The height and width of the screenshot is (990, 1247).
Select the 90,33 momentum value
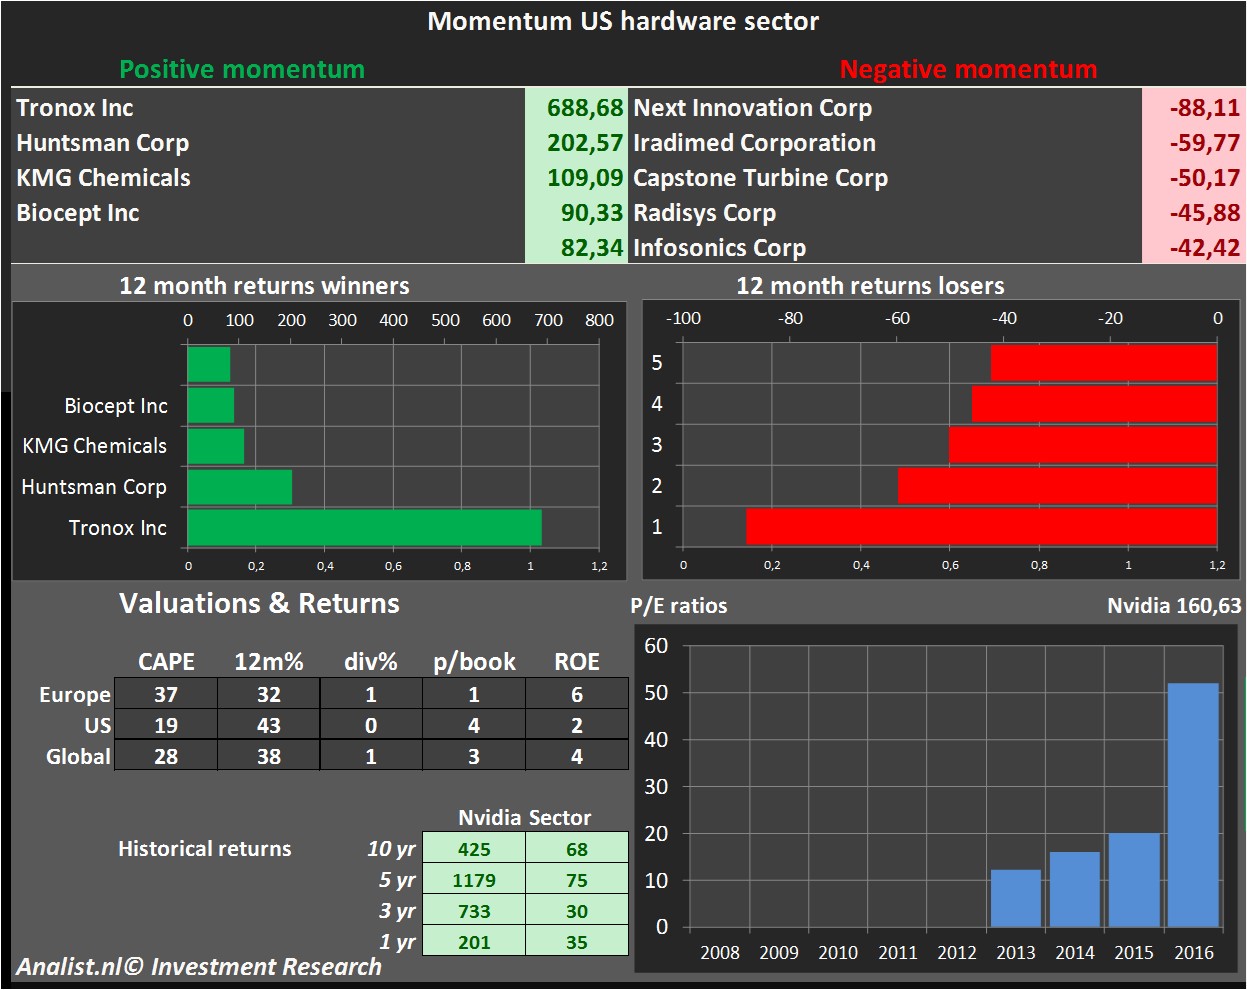[592, 213]
